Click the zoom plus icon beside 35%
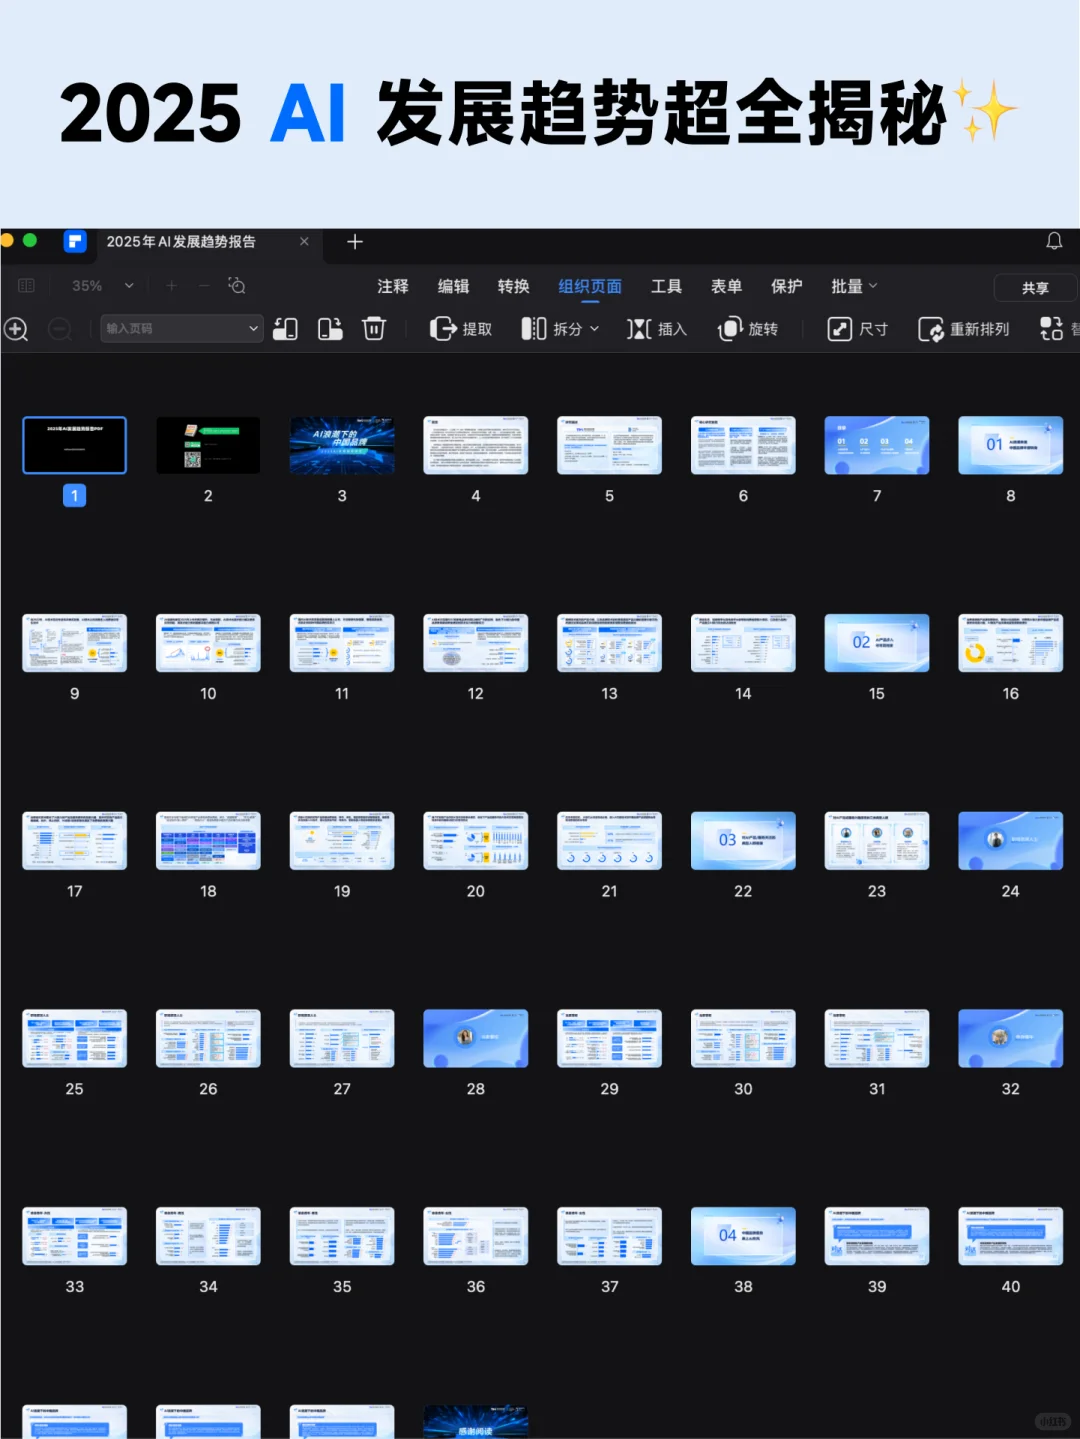 171,286
